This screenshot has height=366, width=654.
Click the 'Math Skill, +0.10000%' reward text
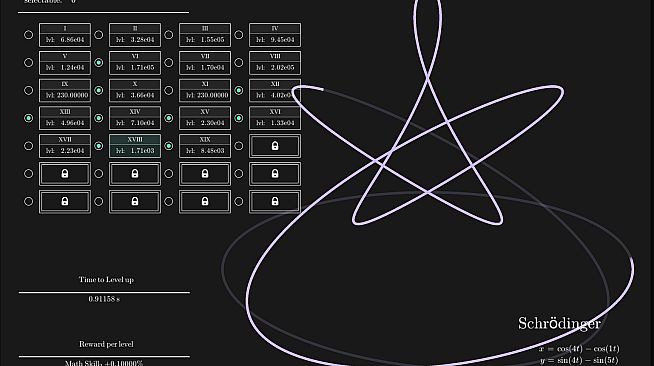point(104,363)
